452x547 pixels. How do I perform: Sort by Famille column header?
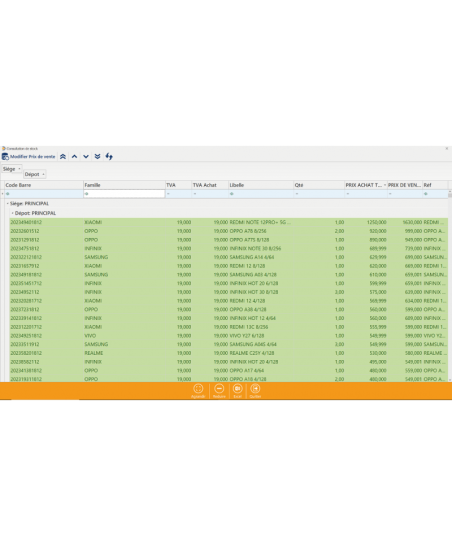pos(124,185)
